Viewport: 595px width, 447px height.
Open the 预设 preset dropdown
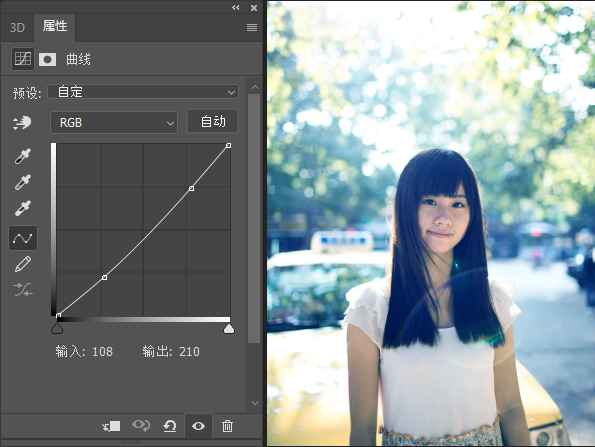point(143,92)
